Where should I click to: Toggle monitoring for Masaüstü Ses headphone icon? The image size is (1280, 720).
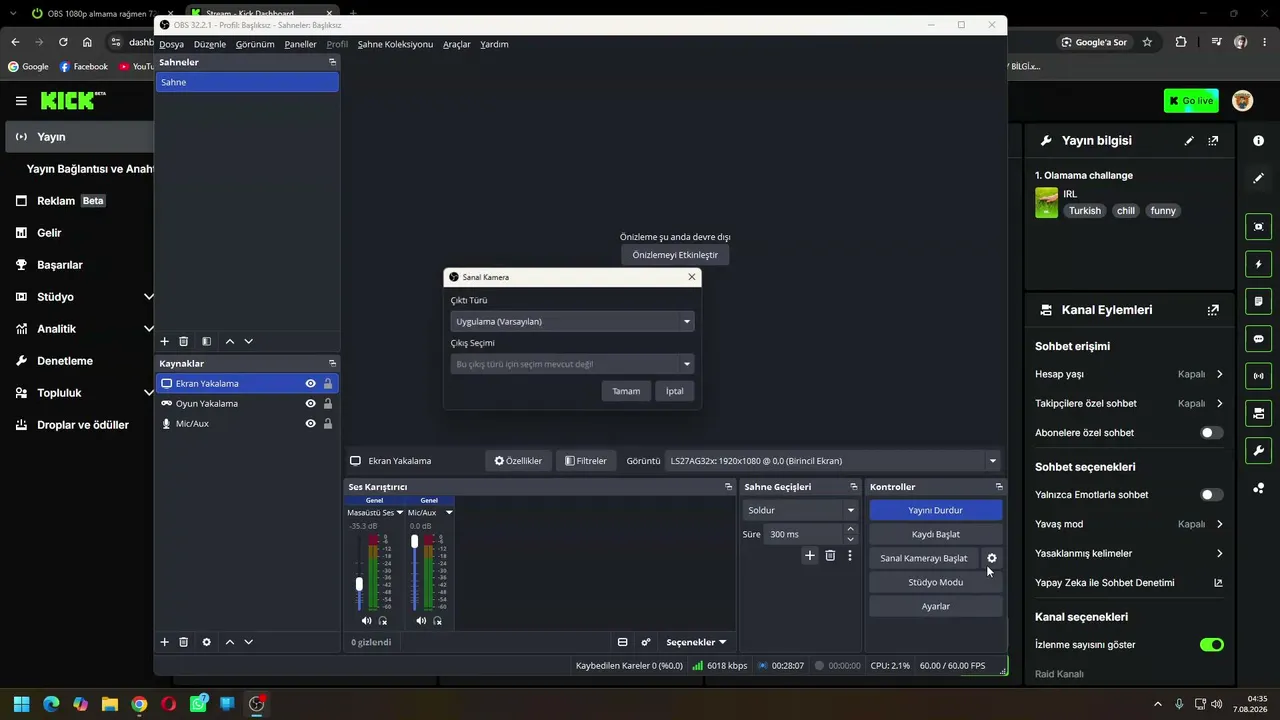pos(383,621)
